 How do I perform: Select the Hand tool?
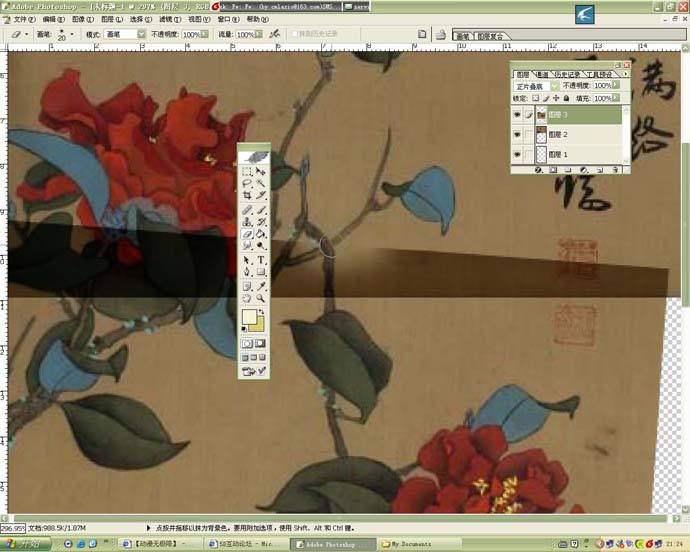point(247,298)
